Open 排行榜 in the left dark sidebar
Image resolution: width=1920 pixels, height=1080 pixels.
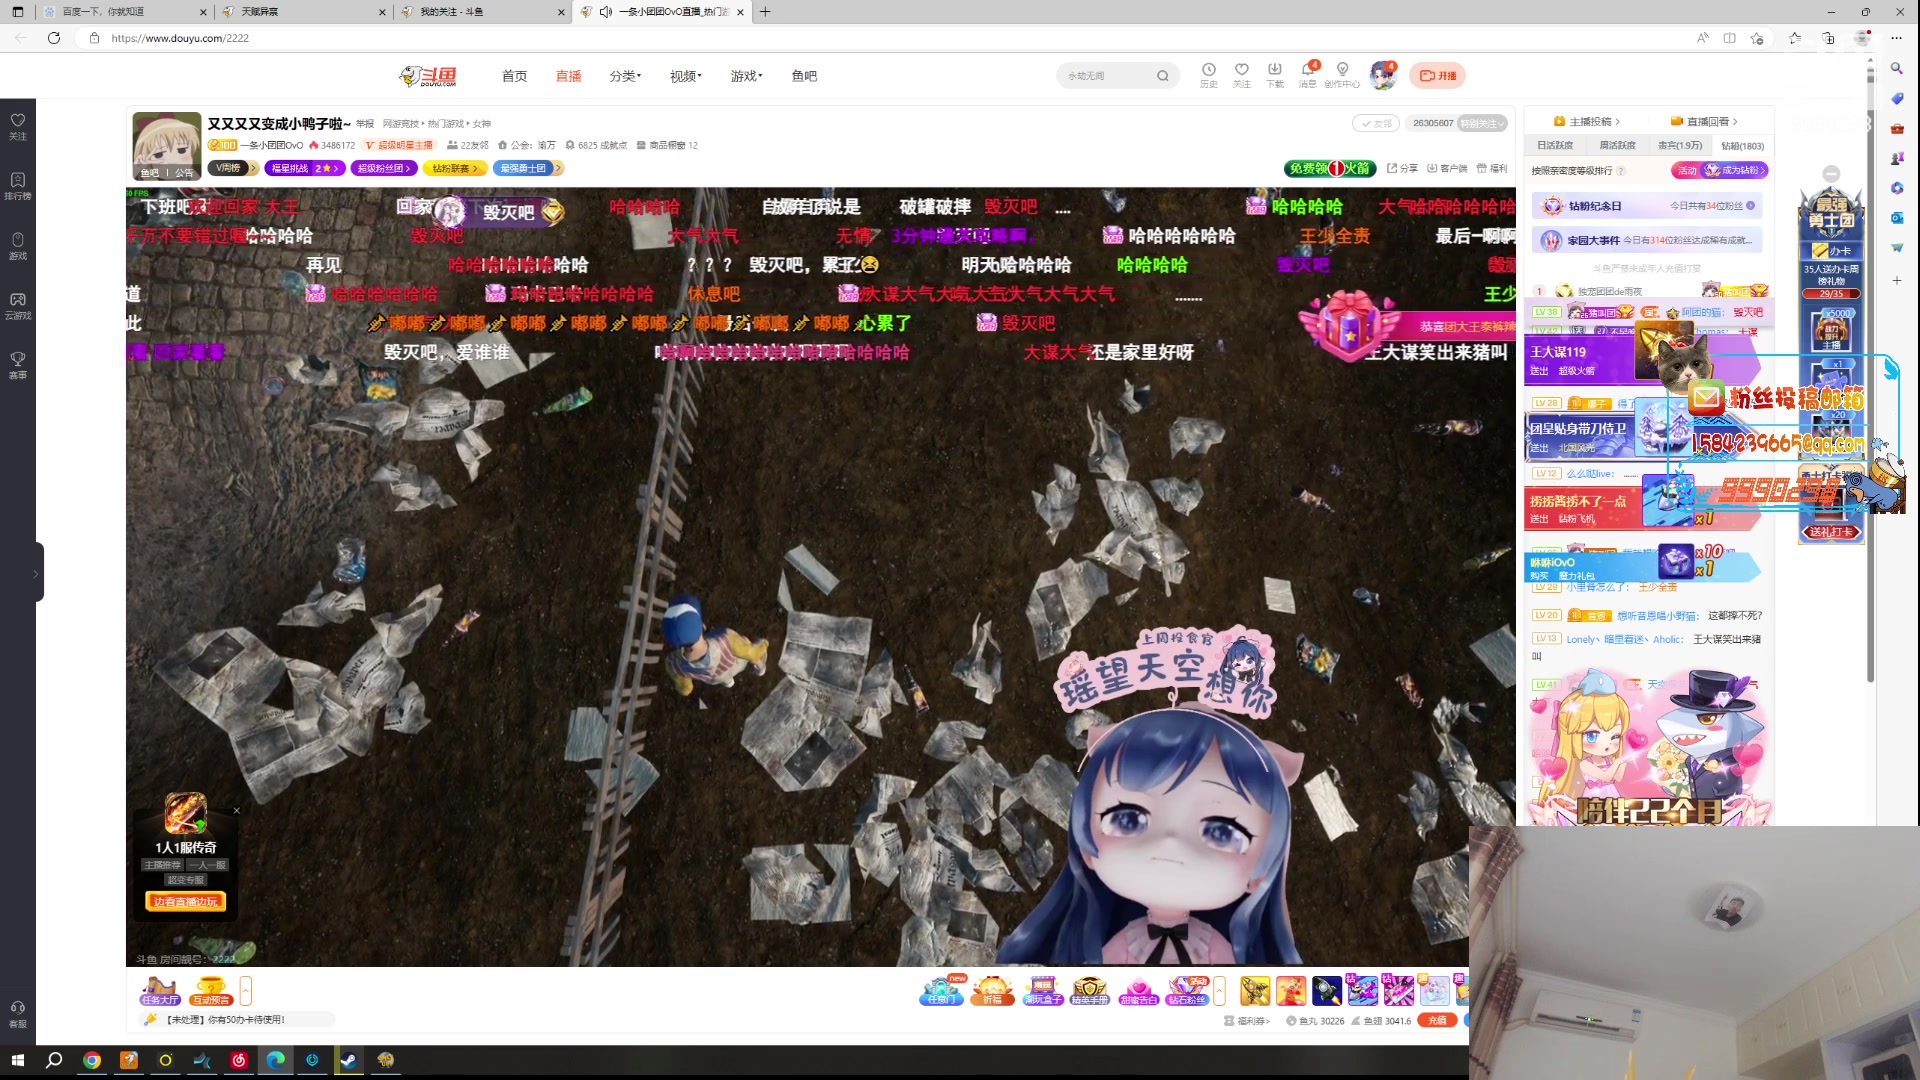tap(17, 186)
